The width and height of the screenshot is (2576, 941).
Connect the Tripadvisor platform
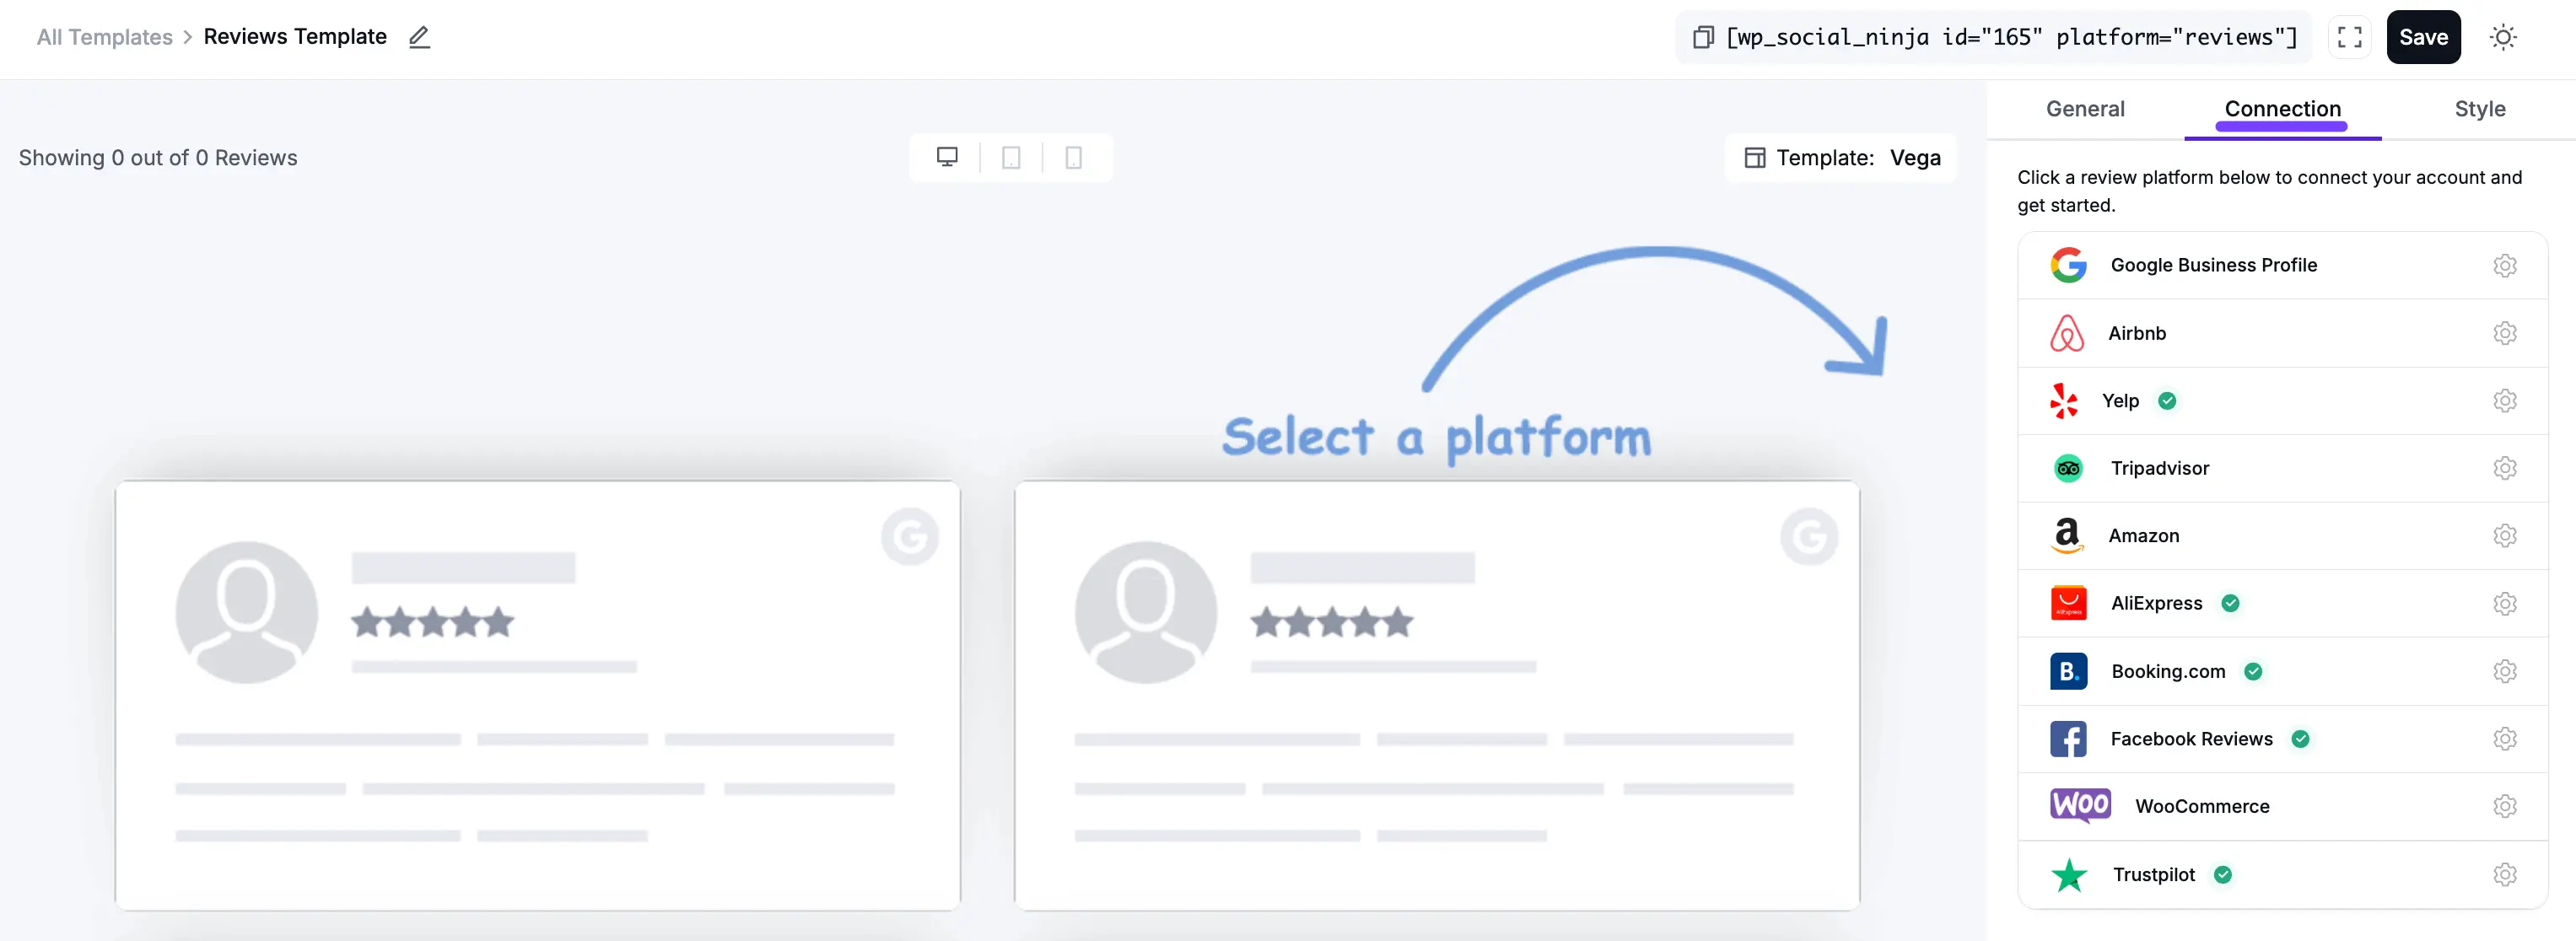[2159, 467]
